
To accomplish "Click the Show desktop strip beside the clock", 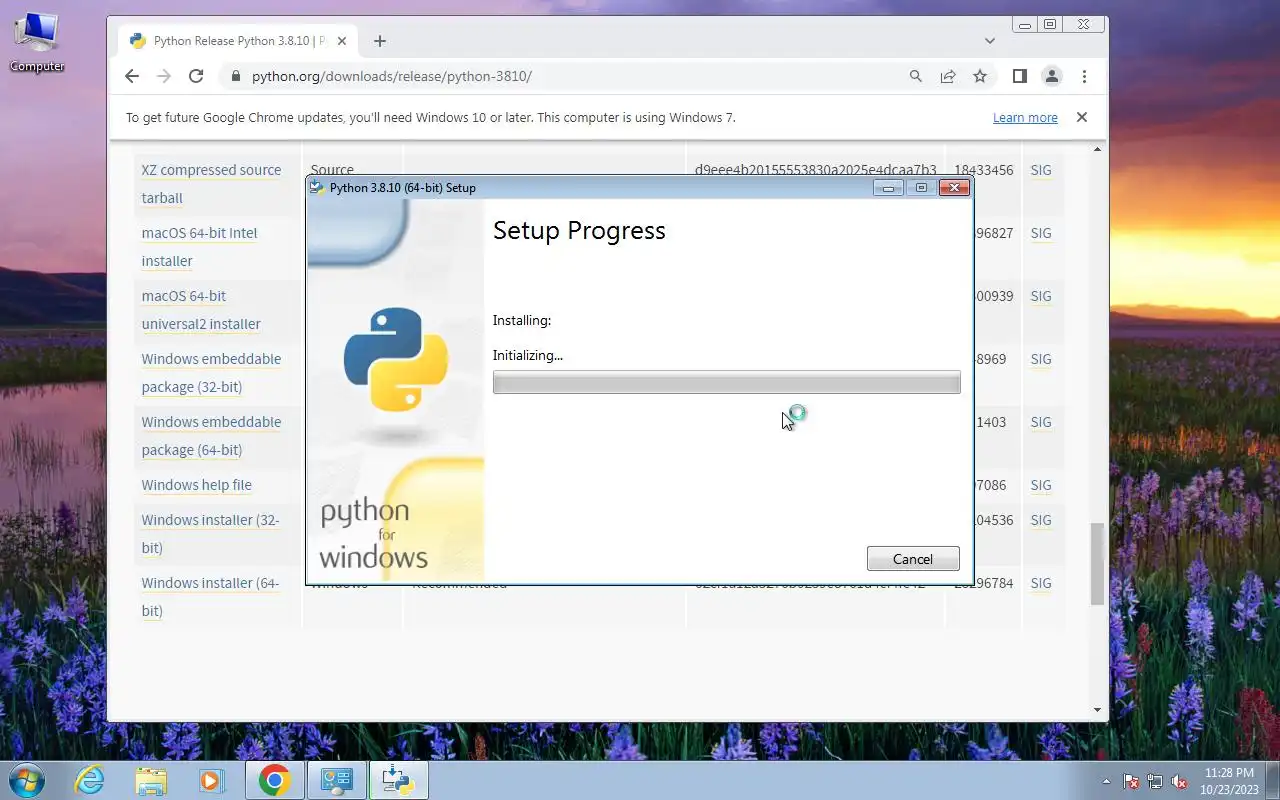I will click(x=1272, y=780).
